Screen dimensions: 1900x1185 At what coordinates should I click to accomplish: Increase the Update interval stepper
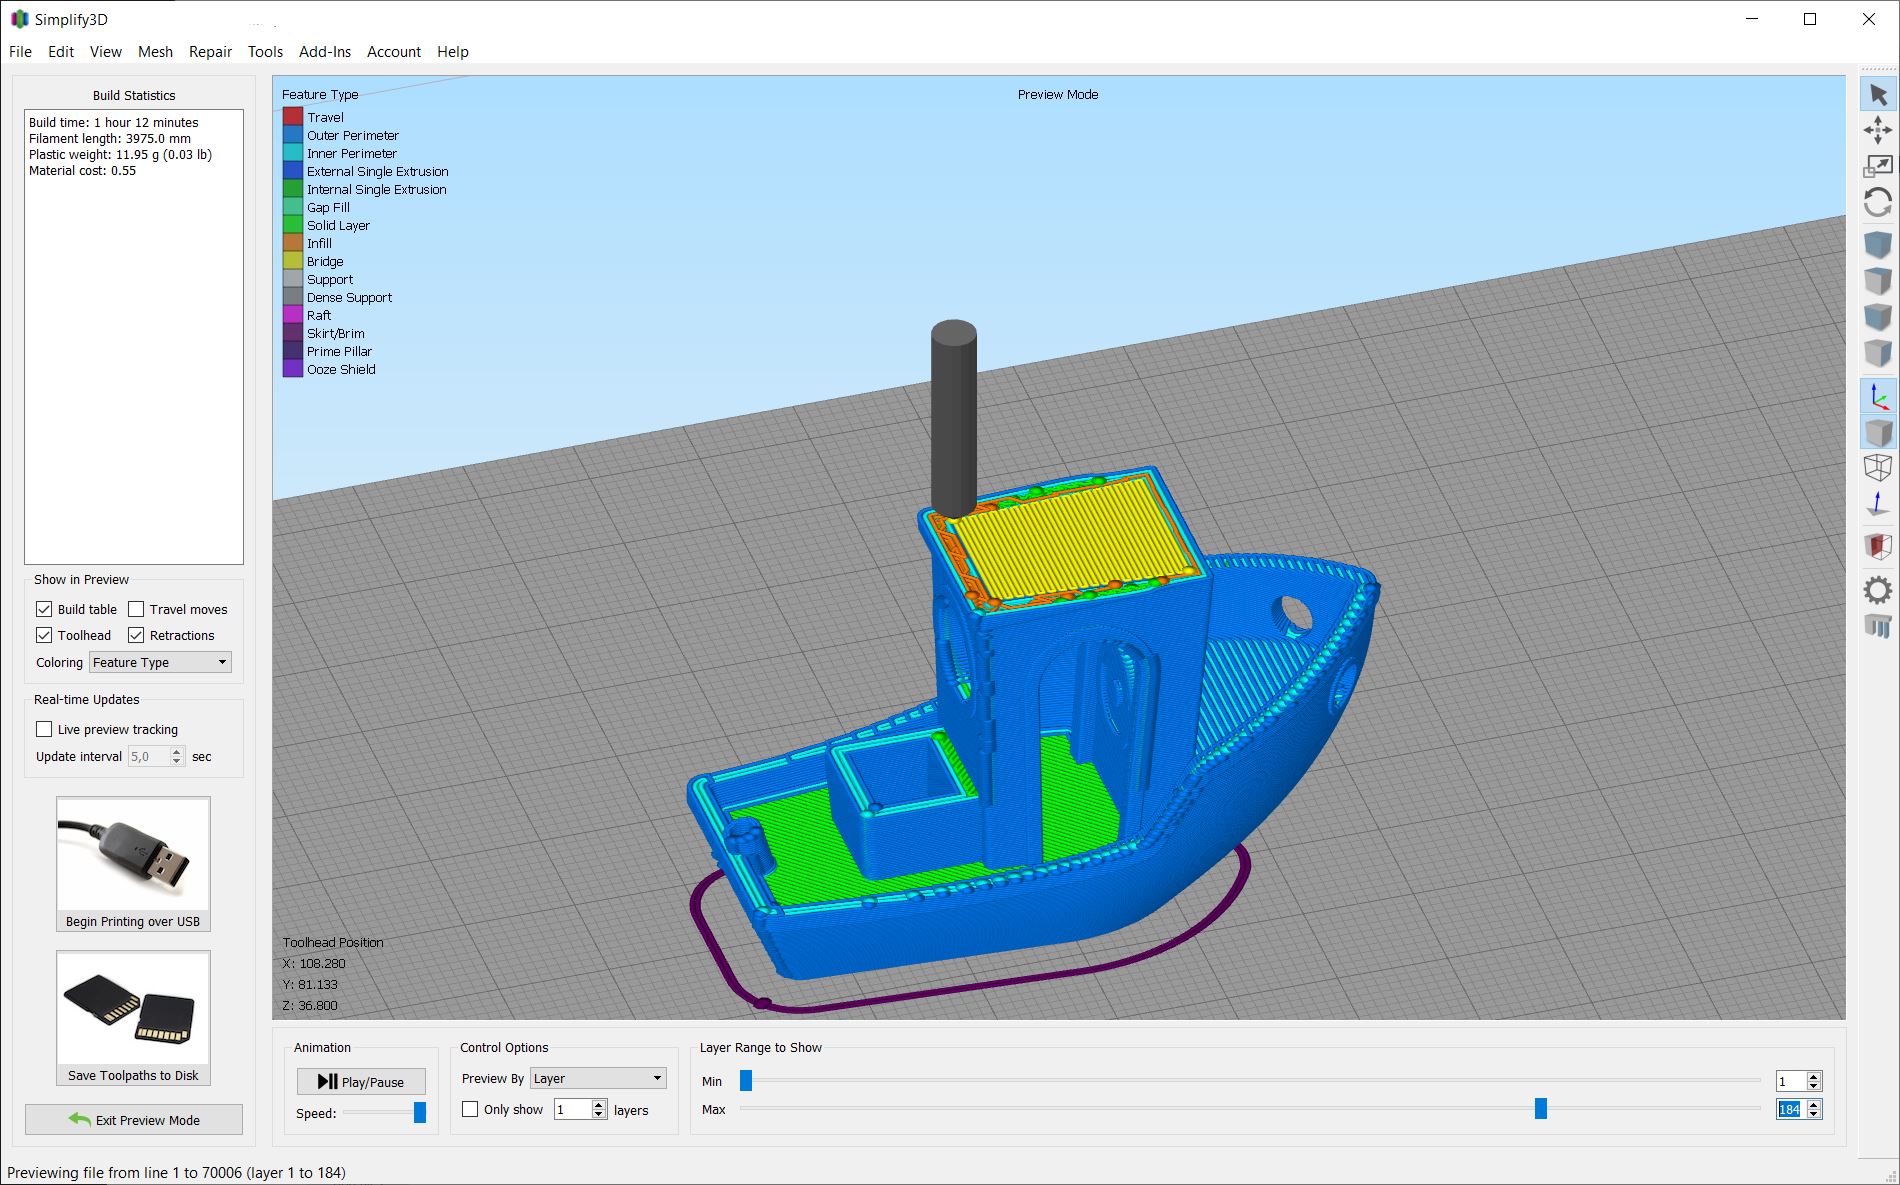click(177, 751)
